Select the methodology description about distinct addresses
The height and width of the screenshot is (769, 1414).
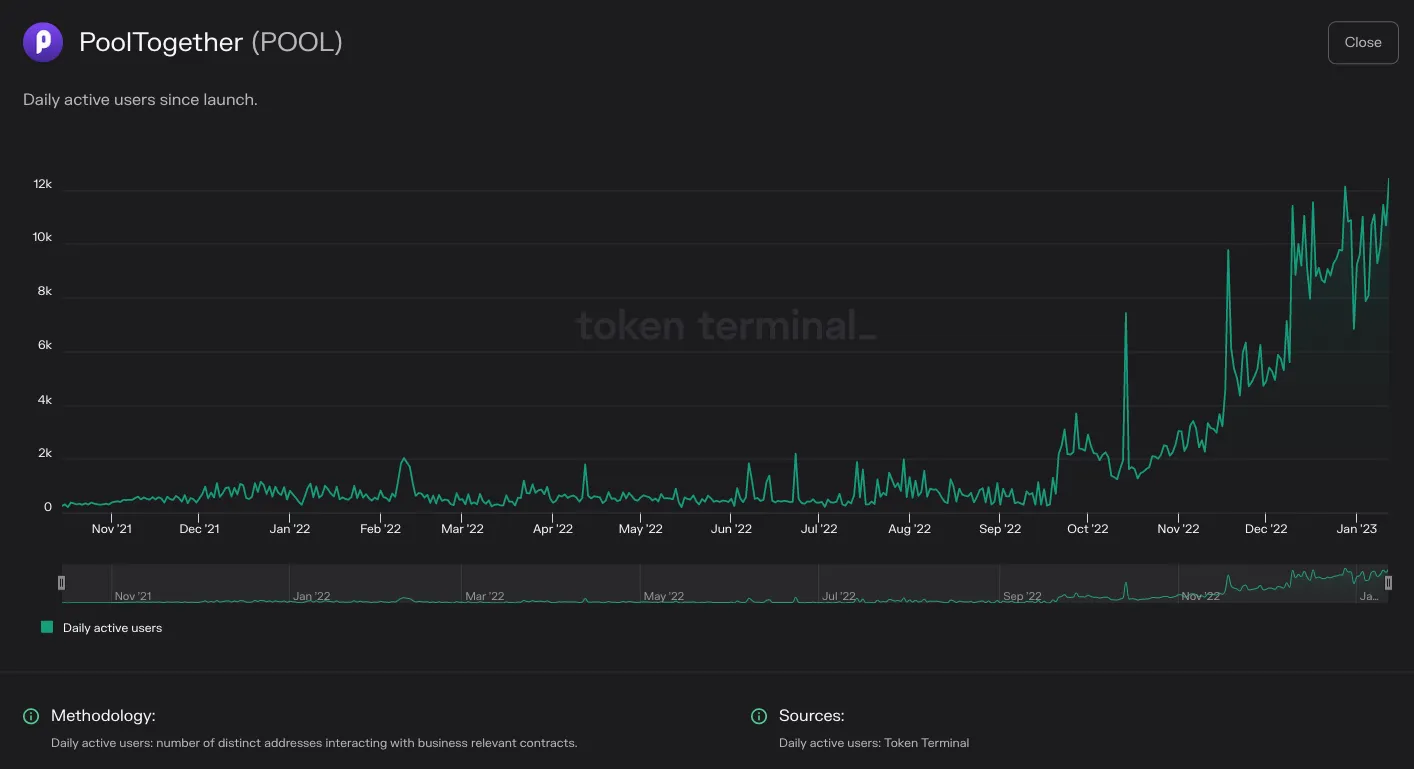click(314, 743)
